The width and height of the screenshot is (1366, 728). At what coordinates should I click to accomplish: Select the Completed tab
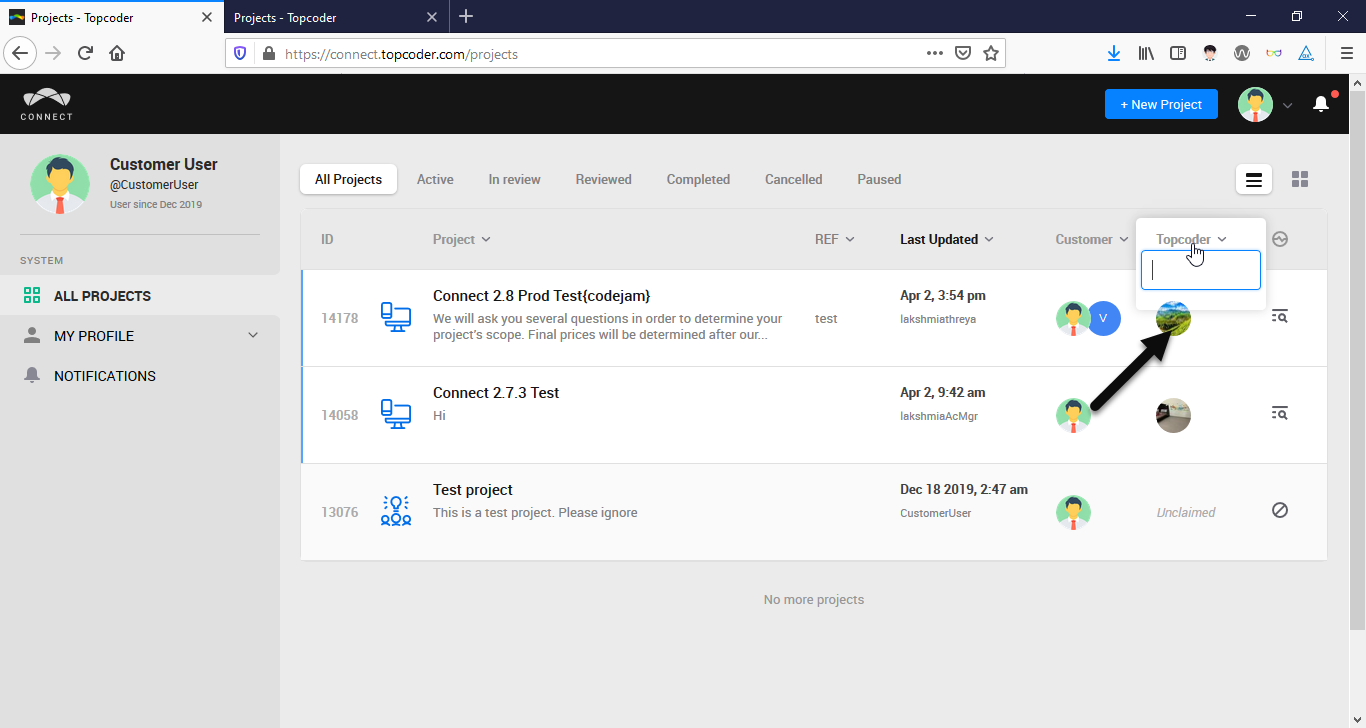[x=698, y=179]
